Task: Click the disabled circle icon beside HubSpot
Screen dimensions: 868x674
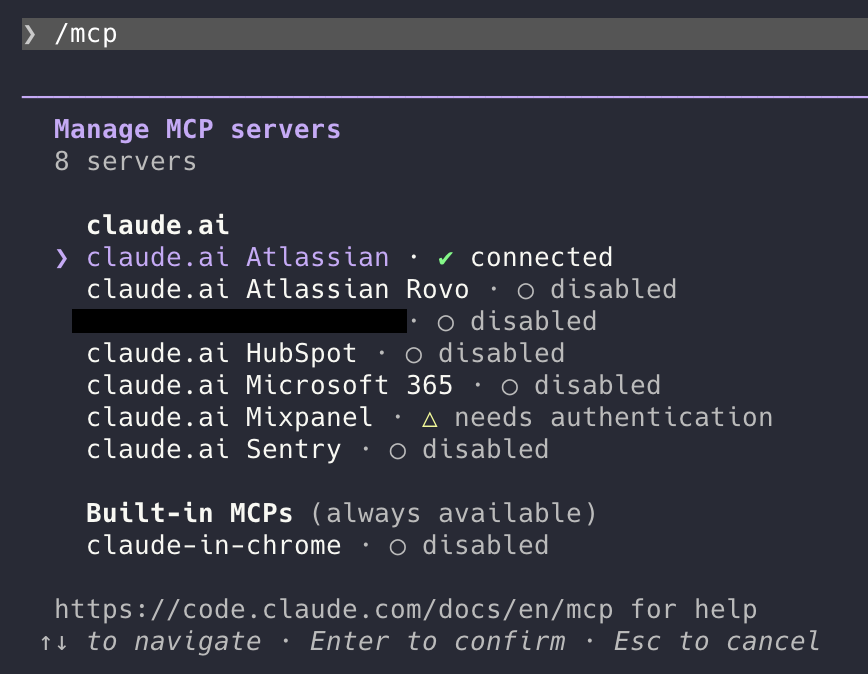Action: 414,354
